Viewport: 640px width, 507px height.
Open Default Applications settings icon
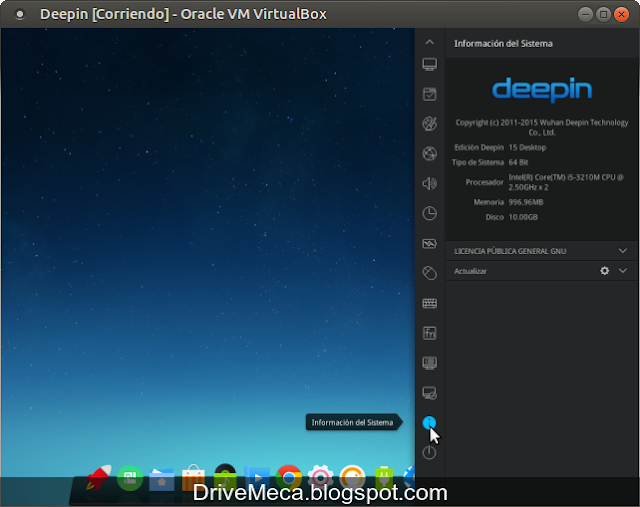[429, 94]
